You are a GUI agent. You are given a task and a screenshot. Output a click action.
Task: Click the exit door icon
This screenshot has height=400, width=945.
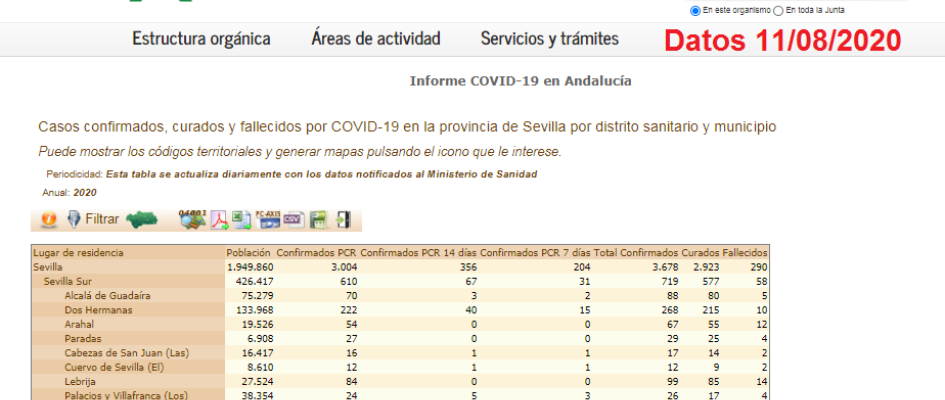[343, 220]
